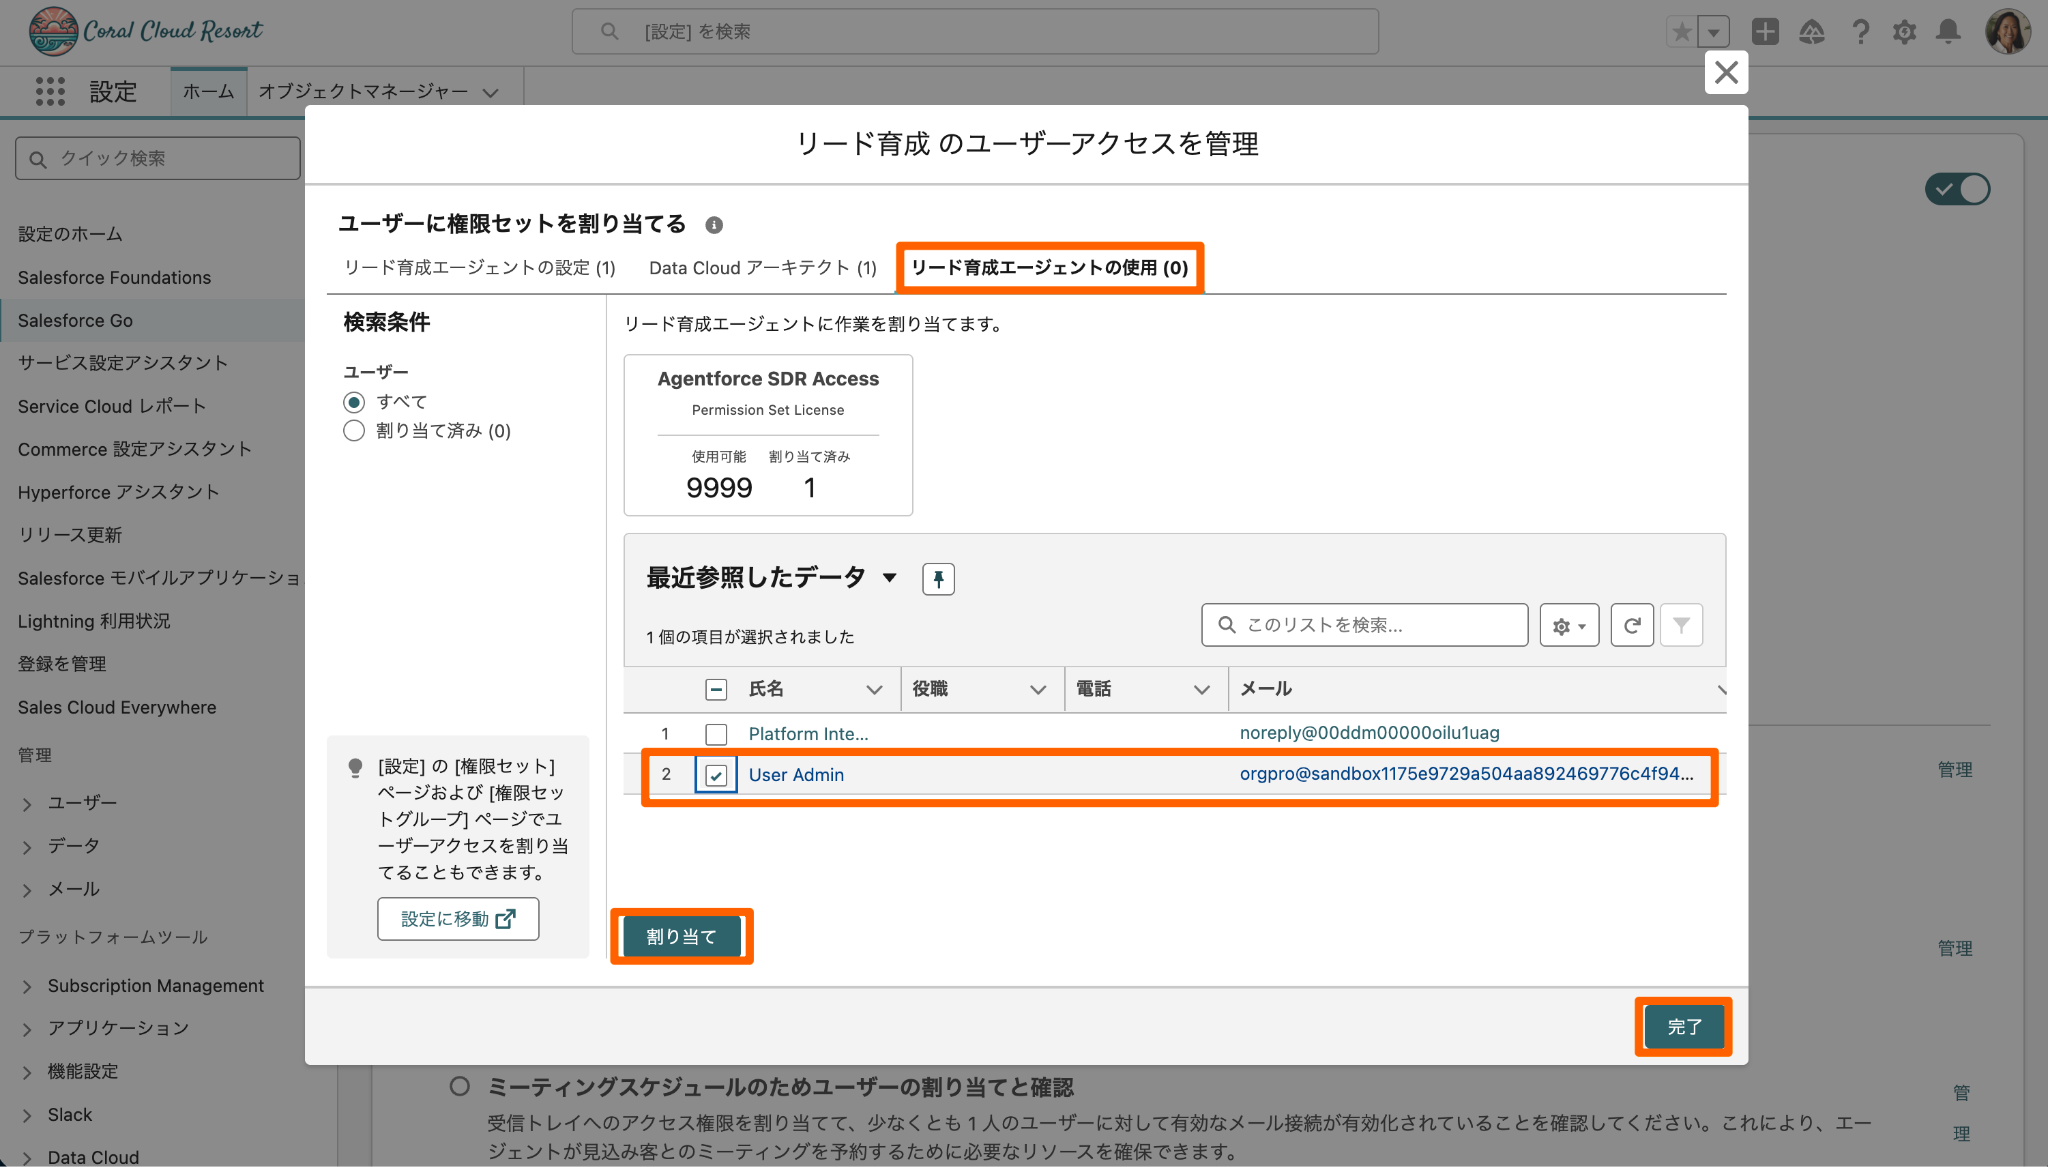This screenshot has width=2048, height=1167.
Task: Open the App Launcher grid
Action: [50, 92]
